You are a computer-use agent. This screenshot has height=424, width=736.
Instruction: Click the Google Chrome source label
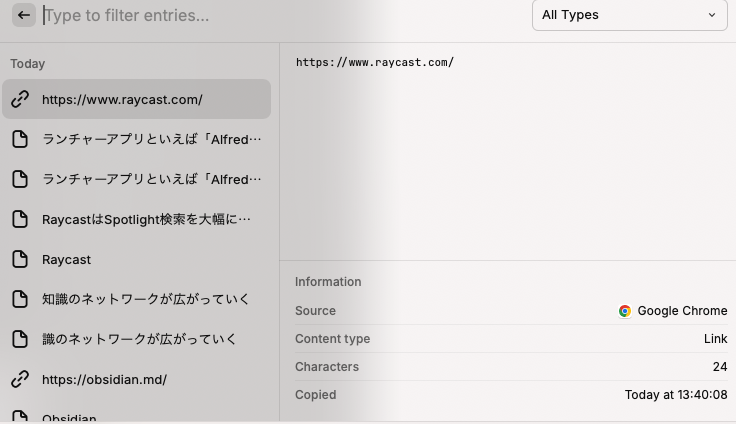click(682, 311)
